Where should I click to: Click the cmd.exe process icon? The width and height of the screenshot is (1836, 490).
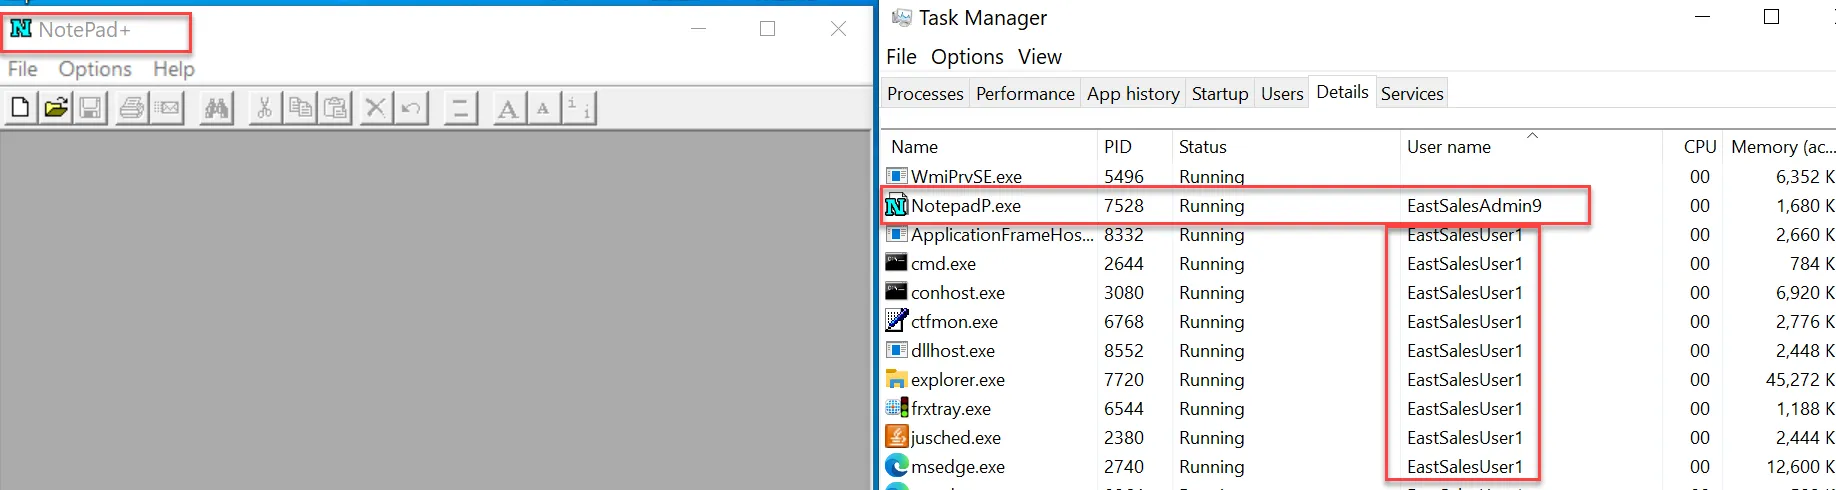coord(896,263)
